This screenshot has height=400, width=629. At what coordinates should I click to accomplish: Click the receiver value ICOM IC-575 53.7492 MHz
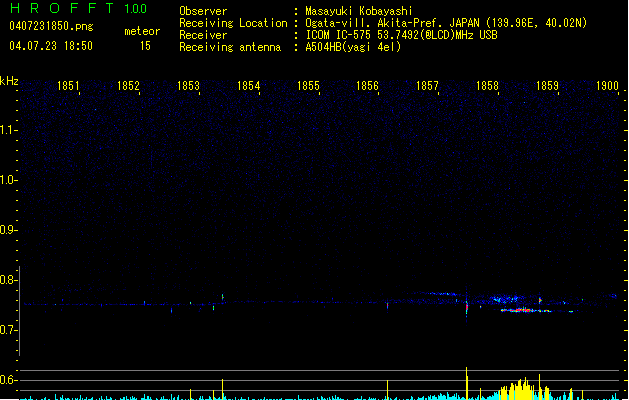[401, 35]
